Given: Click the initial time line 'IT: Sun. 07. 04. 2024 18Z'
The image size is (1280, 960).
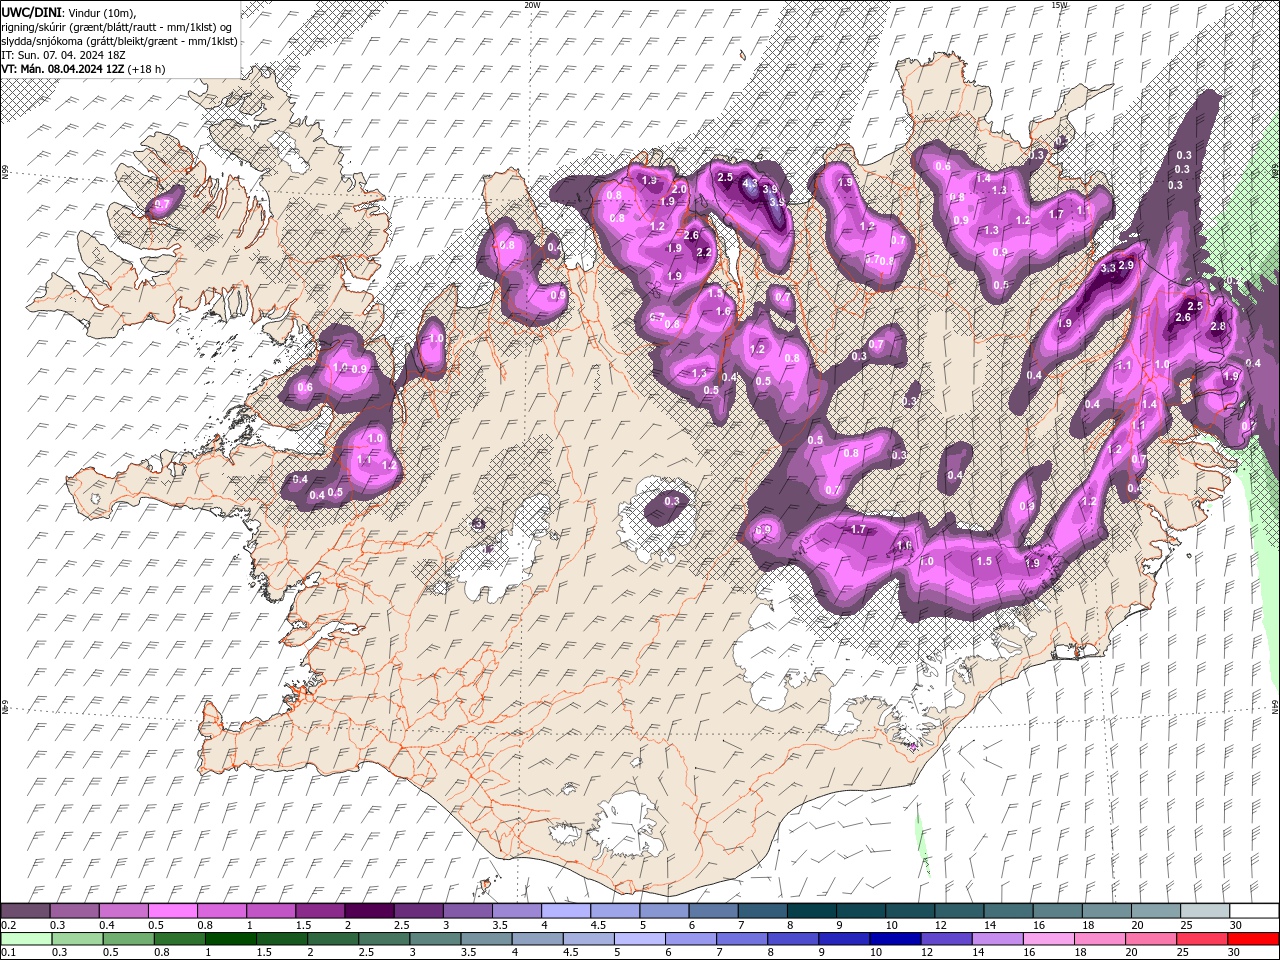Looking at the screenshot, I should coord(62,55).
